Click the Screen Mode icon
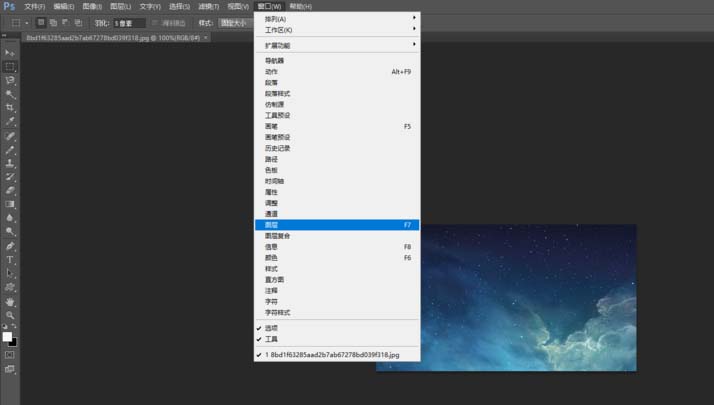Screen dimensions: 714x405 tap(10, 369)
